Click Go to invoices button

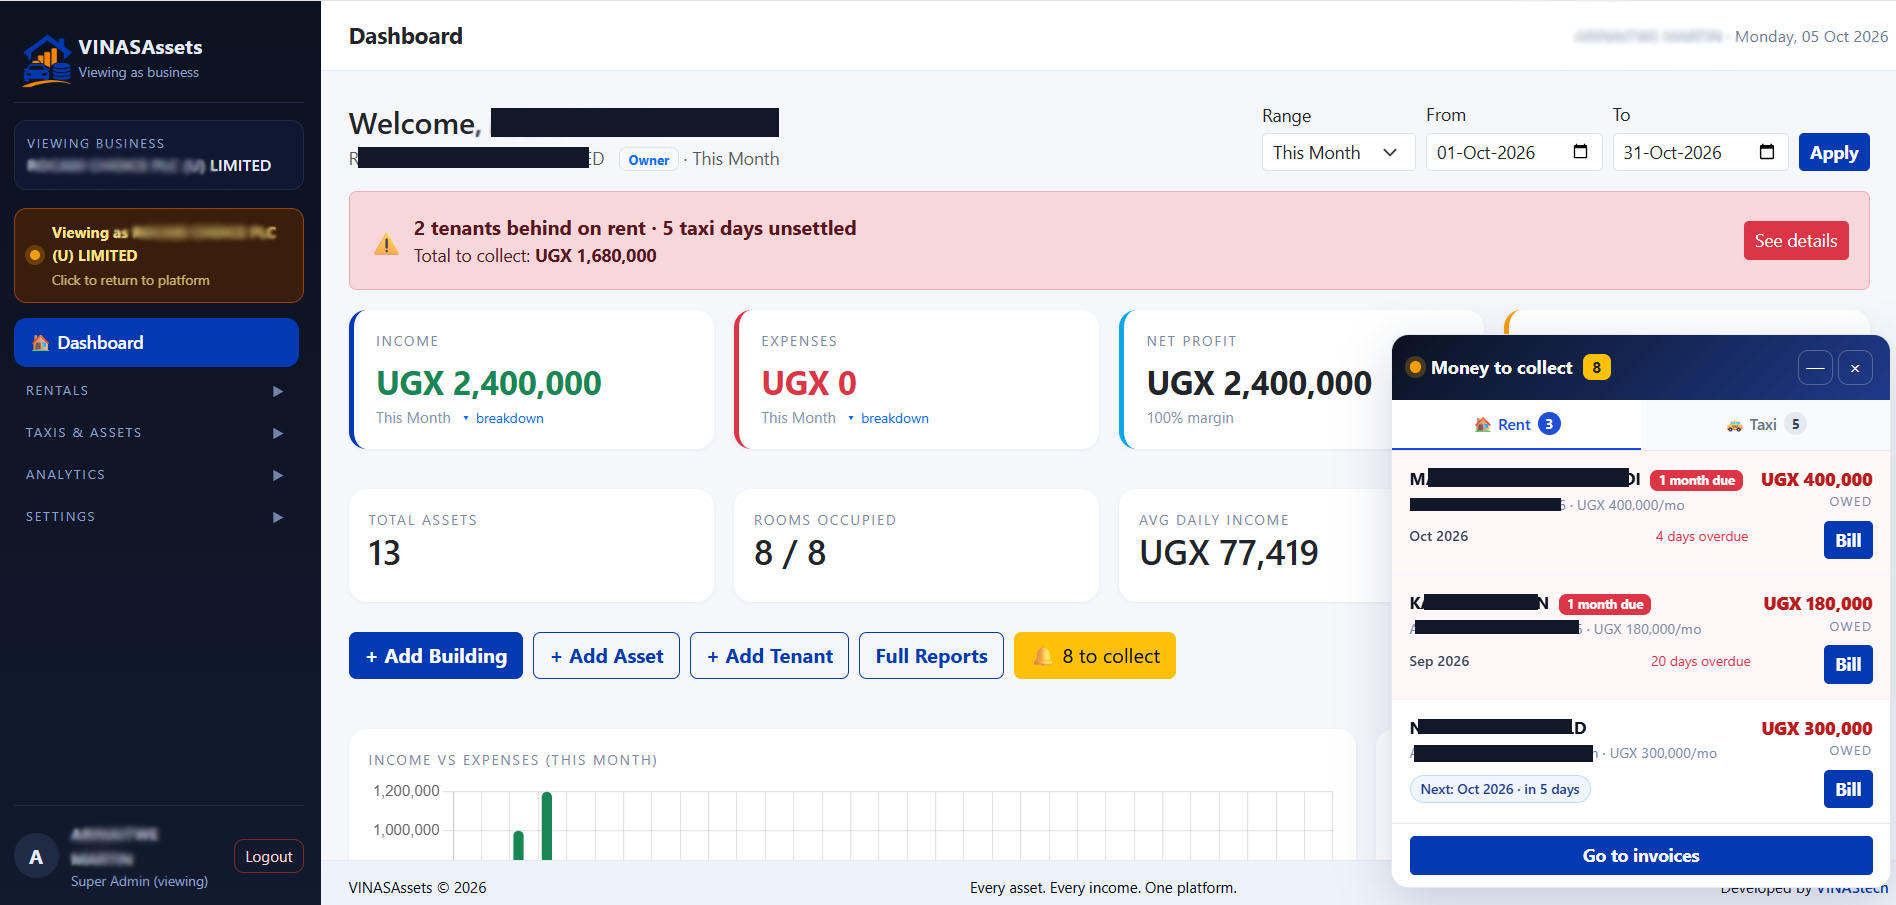(x=1641, y=856)
